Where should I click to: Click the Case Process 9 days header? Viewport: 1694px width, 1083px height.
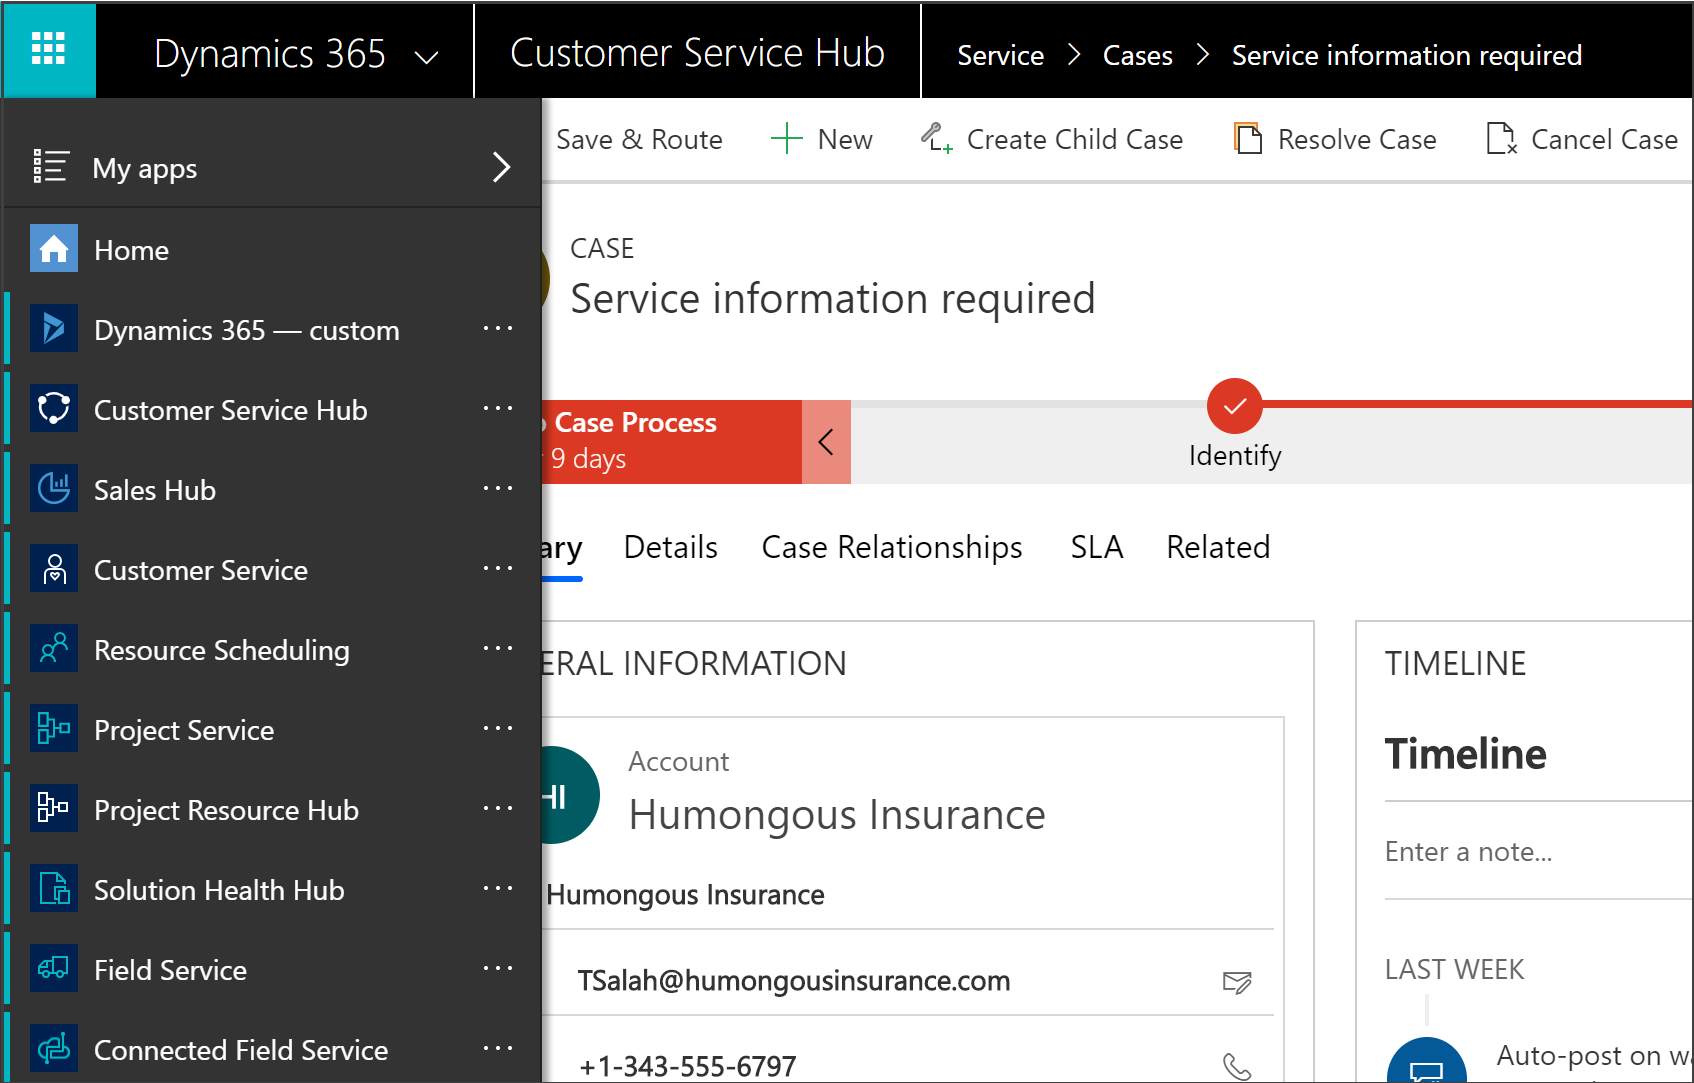tap(672, 441)
